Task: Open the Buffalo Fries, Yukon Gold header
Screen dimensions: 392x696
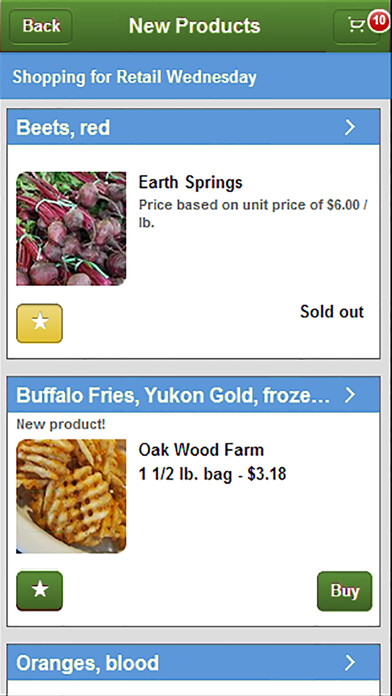Action: pyautogui.click(x=194, y=395)
